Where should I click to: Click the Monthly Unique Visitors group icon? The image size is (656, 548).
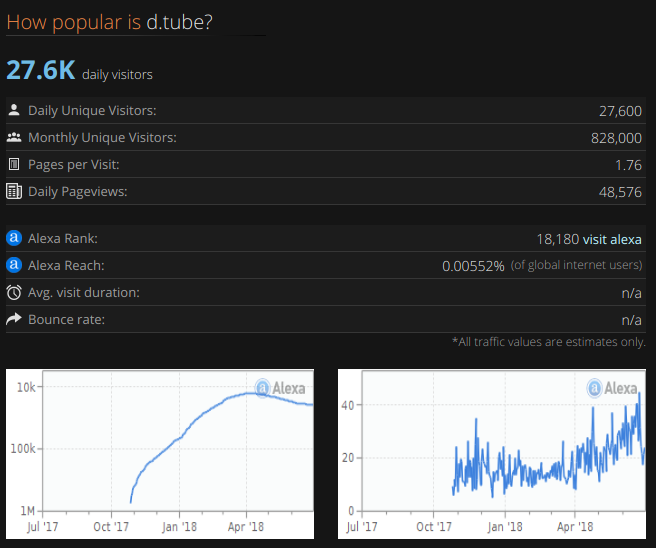click(x=14, y=137)
